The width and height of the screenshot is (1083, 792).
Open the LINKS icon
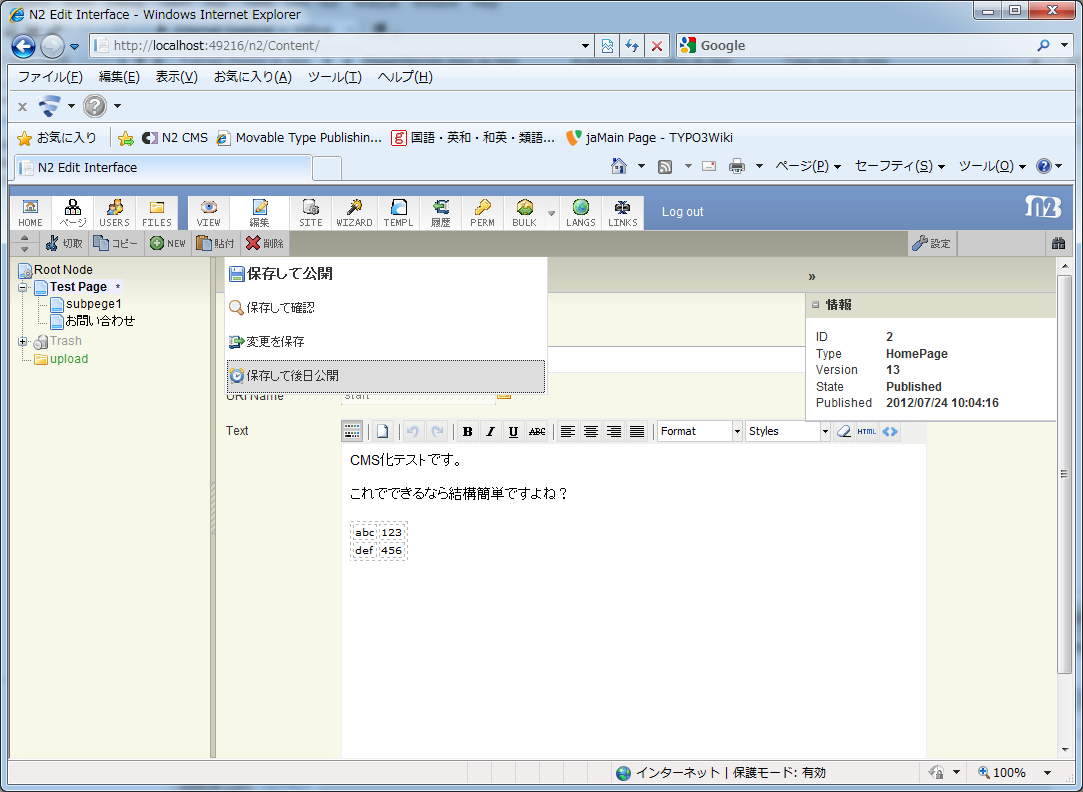coord(623,213)
